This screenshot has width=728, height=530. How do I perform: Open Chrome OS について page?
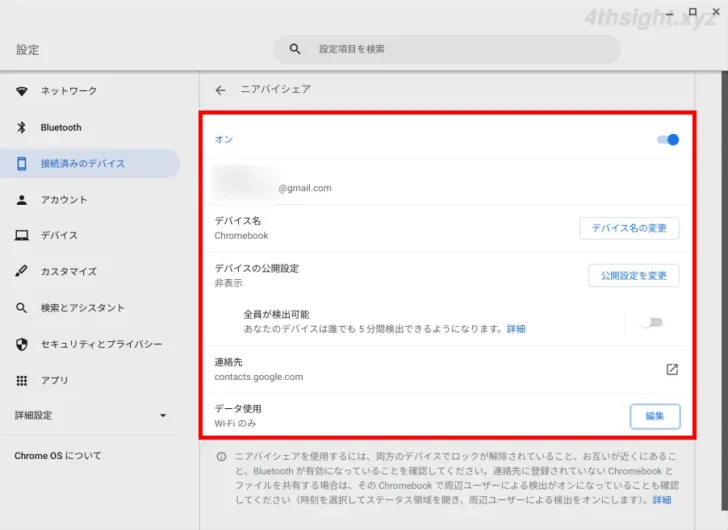pos(58,456)
